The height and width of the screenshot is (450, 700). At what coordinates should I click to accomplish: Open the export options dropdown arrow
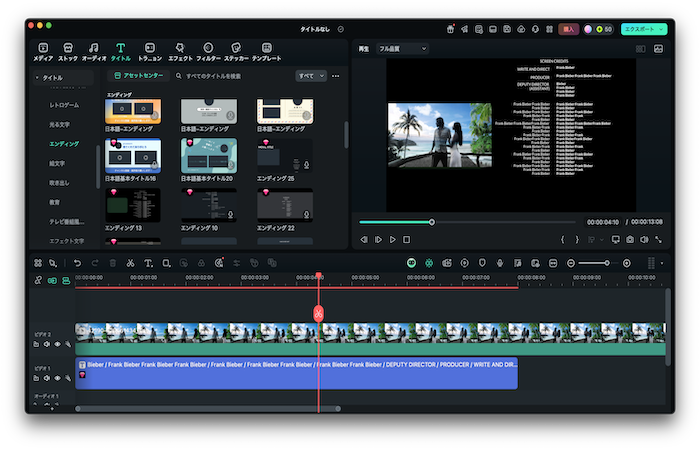tap(661, 29)
